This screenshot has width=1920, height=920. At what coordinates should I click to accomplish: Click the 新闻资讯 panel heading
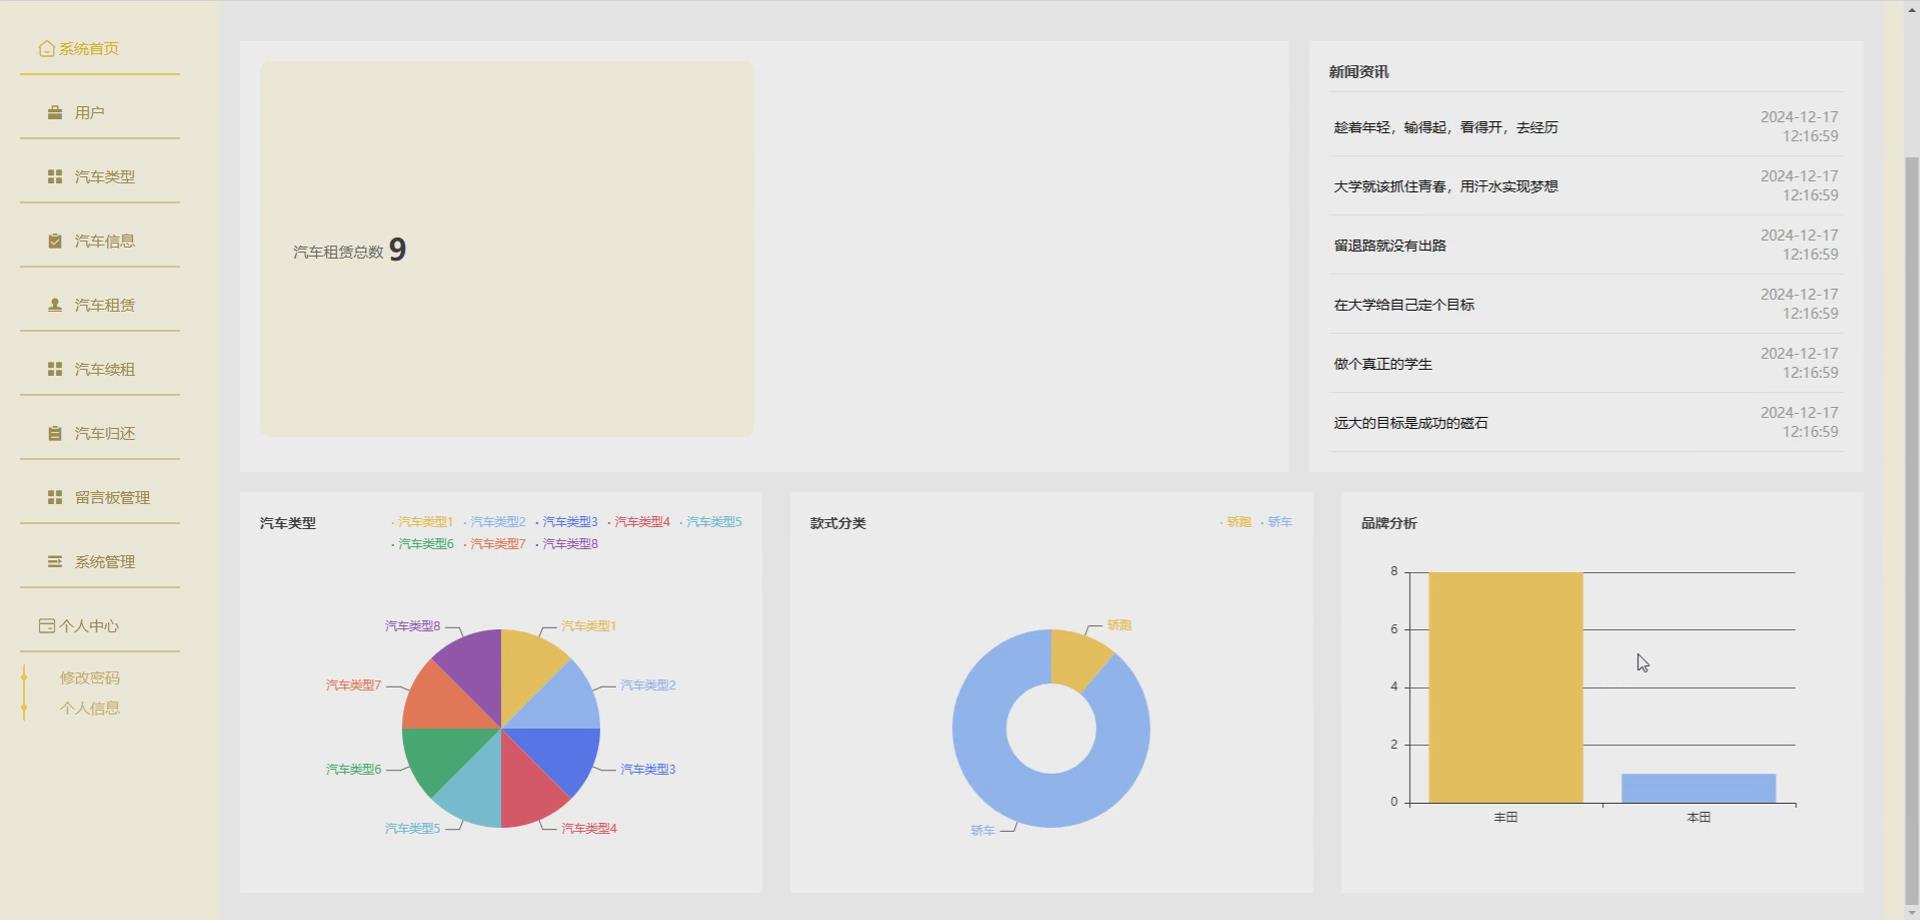tap(1358, 72)
